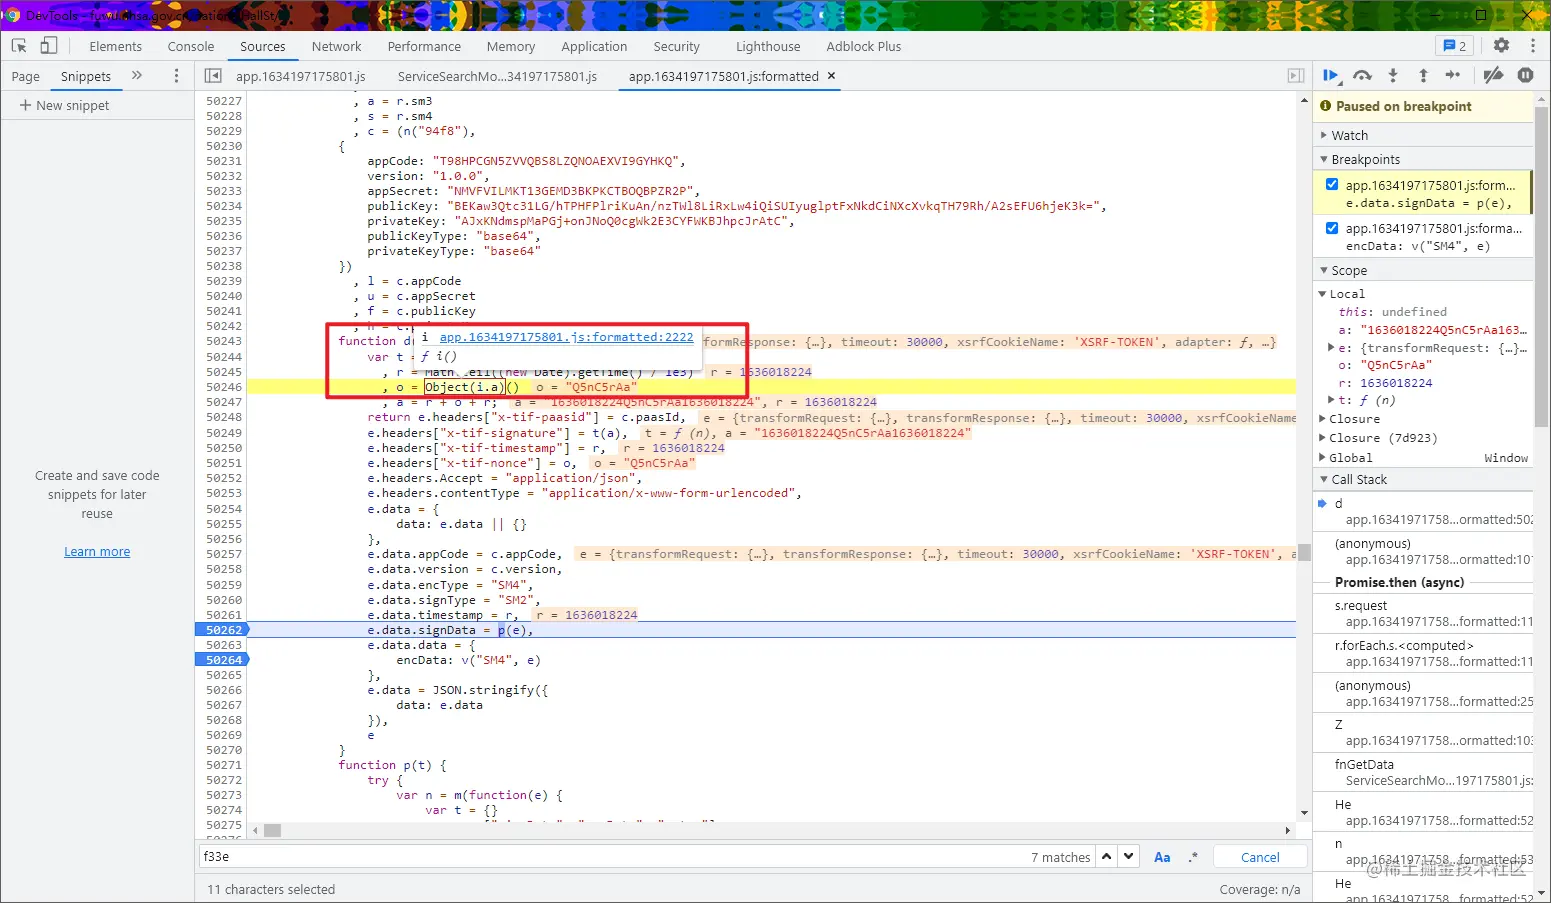Image resolution: width=1551 pixels, height=903 pixels.
Task: Step into next function call
Action: pyautogui.click(x=1393, y=76)
